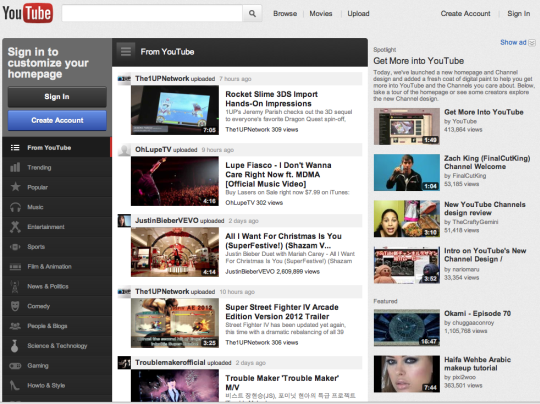This screenshot has width=540, height=404.
Task: Click Get More Into YouTube spotlight thumbnail
Action: [407, 126]
